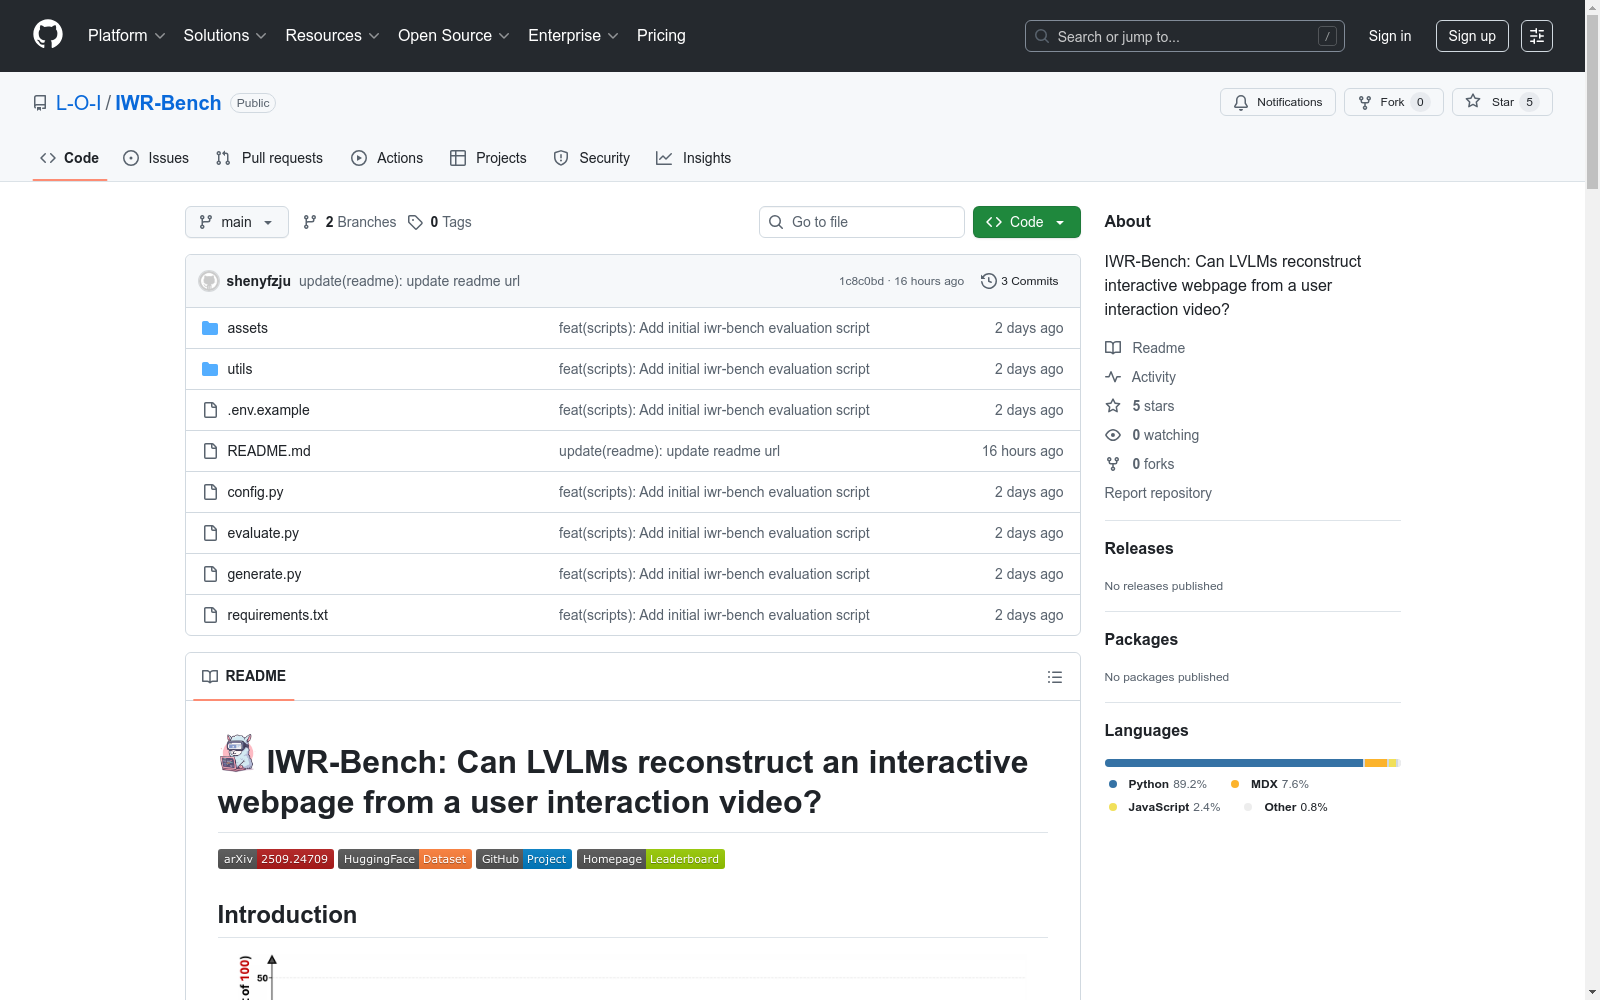Open the GitHub home logo
This screenshot has height=1000, width=1600.
(48, 35)
